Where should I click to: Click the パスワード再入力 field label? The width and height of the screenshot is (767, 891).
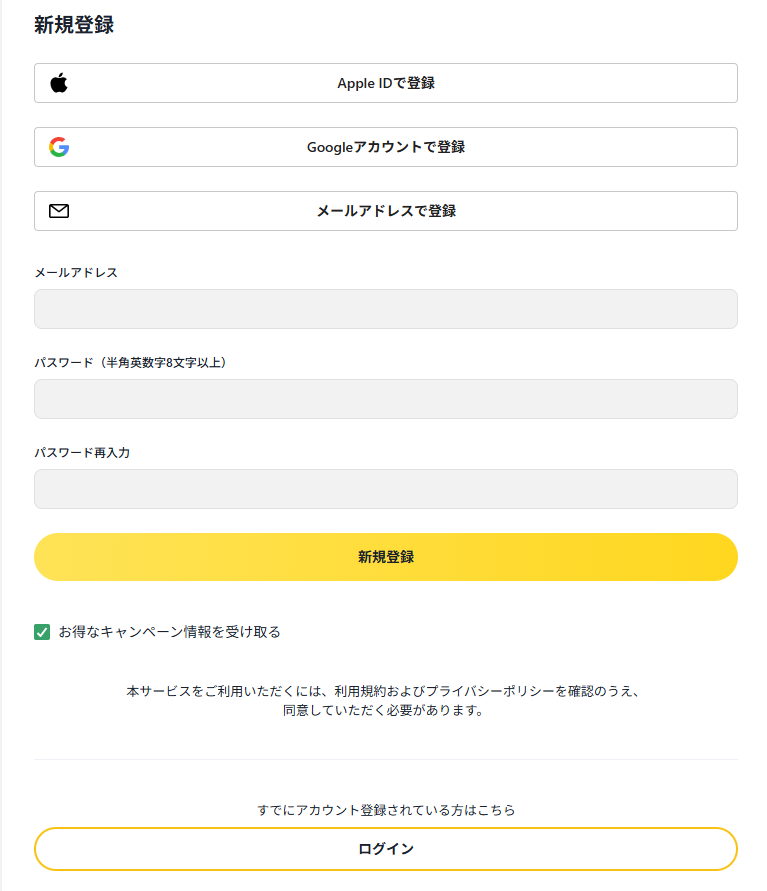(82, 453)
